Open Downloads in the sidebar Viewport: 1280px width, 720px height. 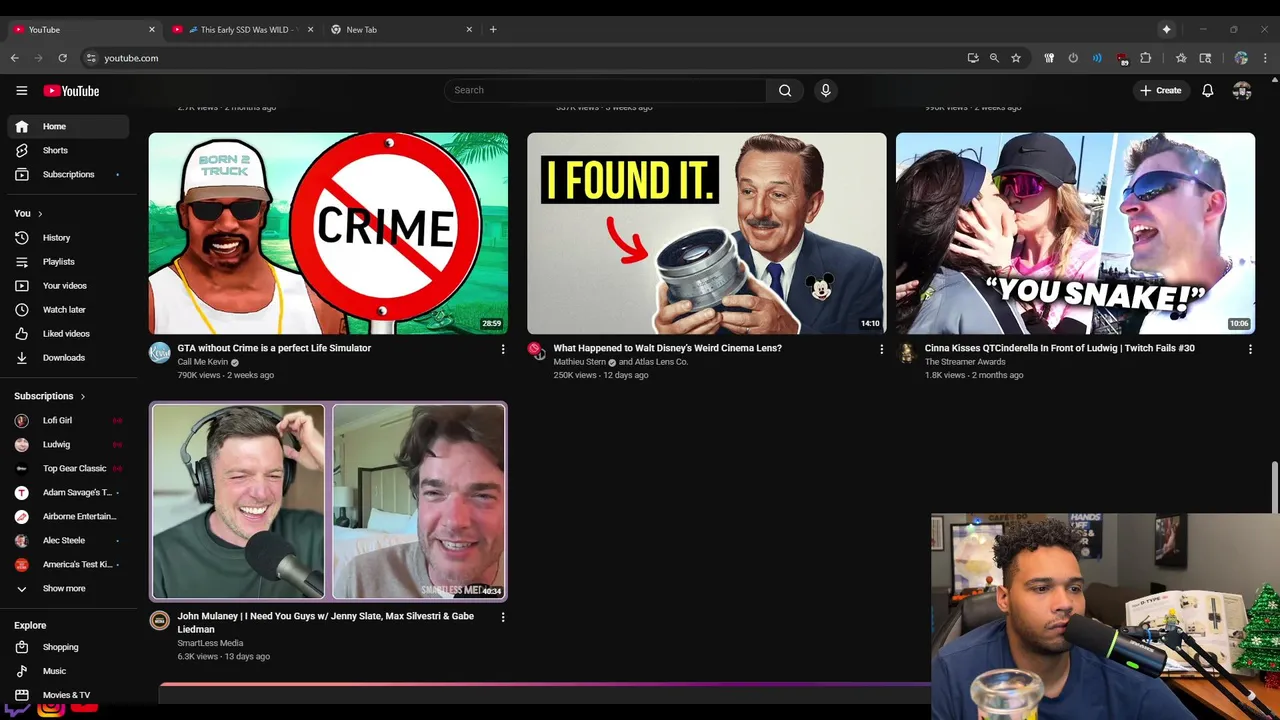(x=68, y=358)
